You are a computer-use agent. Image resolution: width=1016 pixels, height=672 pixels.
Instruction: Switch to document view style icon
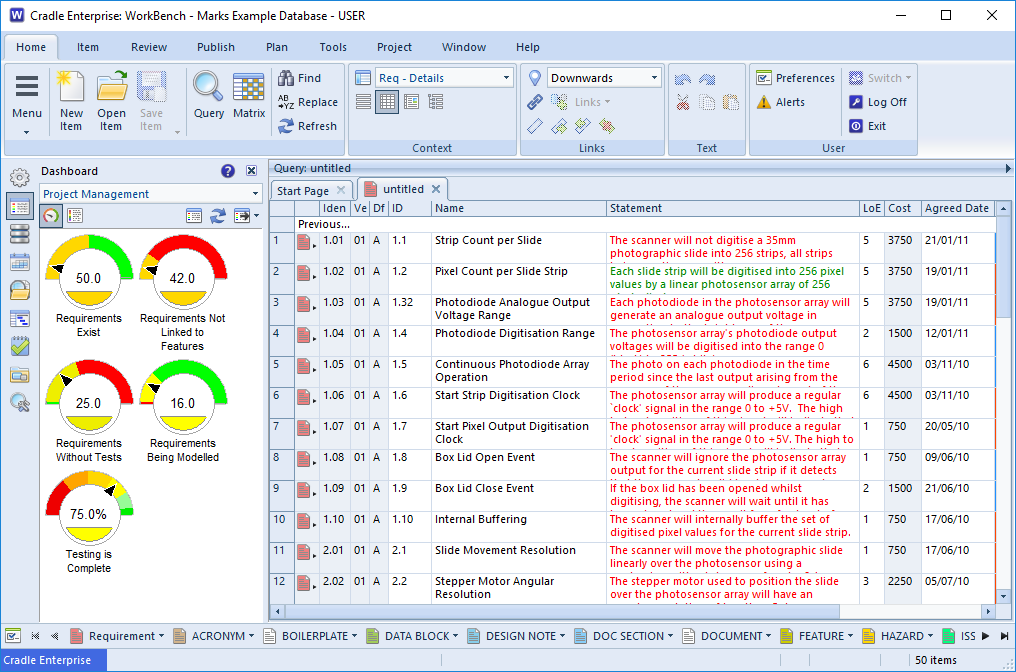coord(411,102)
